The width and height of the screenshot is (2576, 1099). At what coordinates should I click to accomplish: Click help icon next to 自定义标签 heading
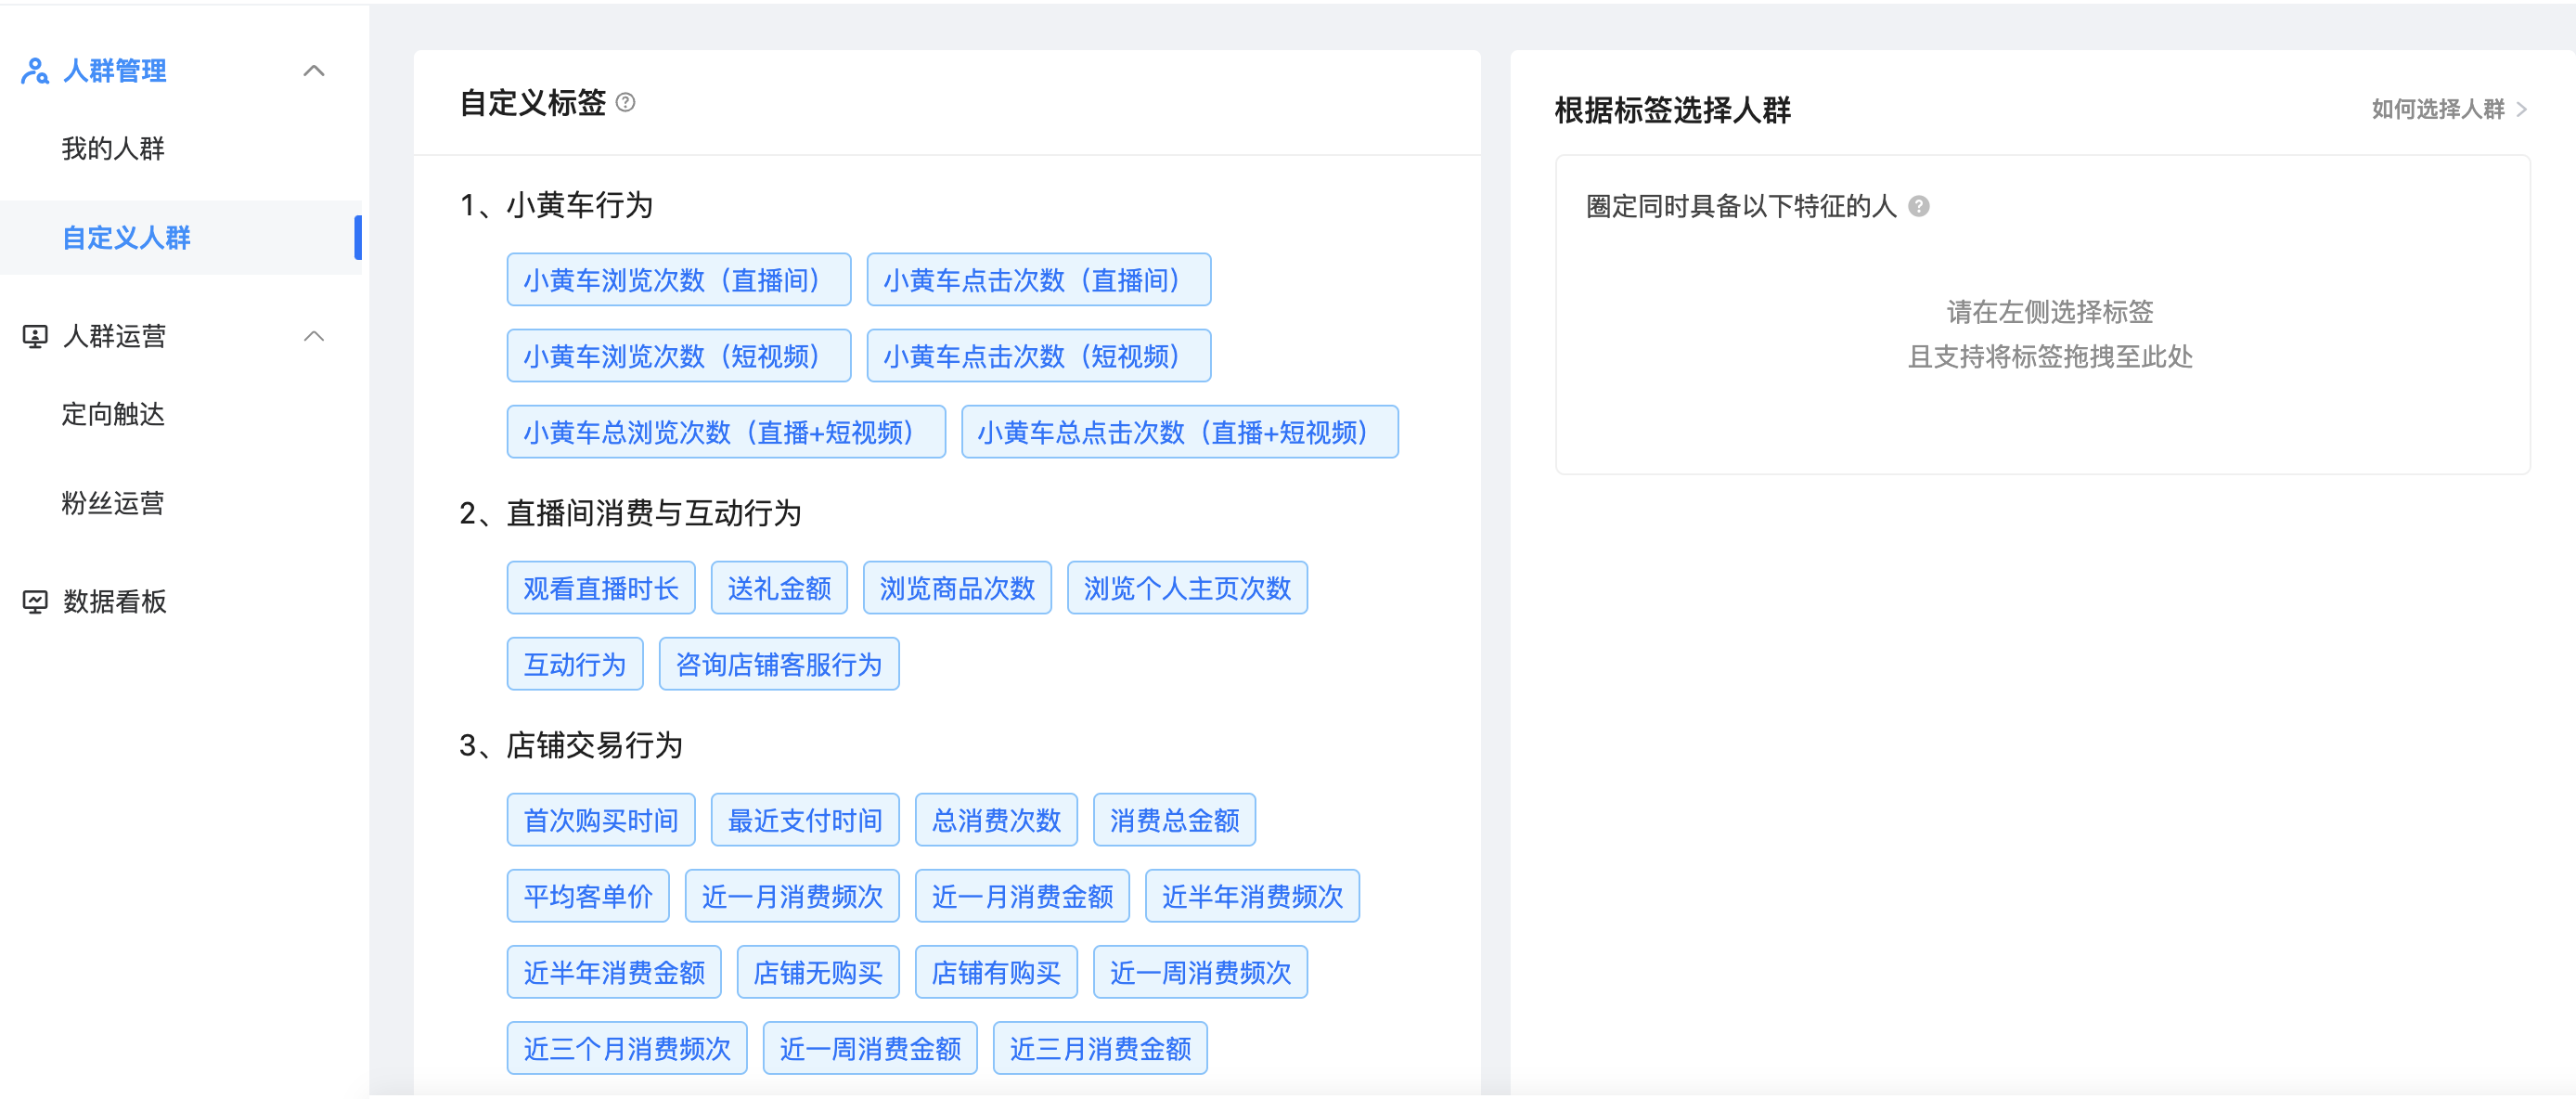coord(626,102)
